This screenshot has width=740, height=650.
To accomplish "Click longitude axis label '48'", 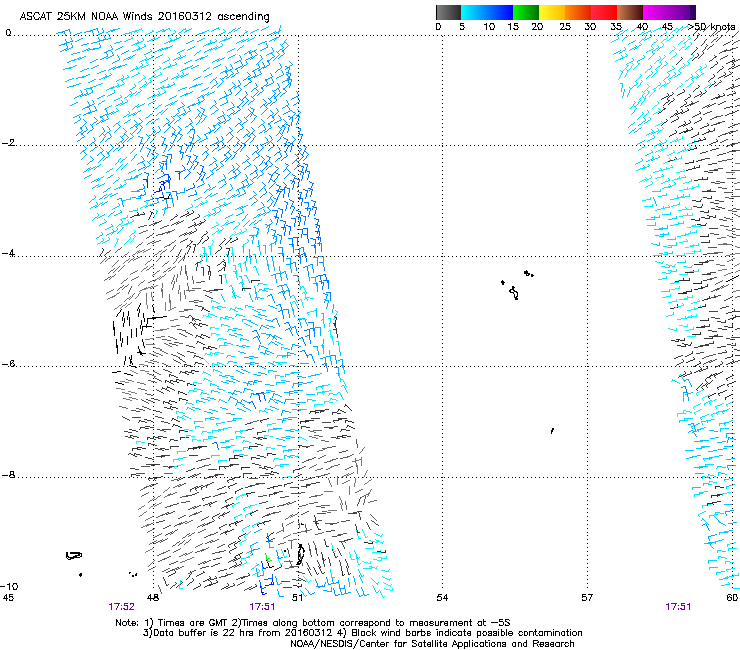I will 153,598.
